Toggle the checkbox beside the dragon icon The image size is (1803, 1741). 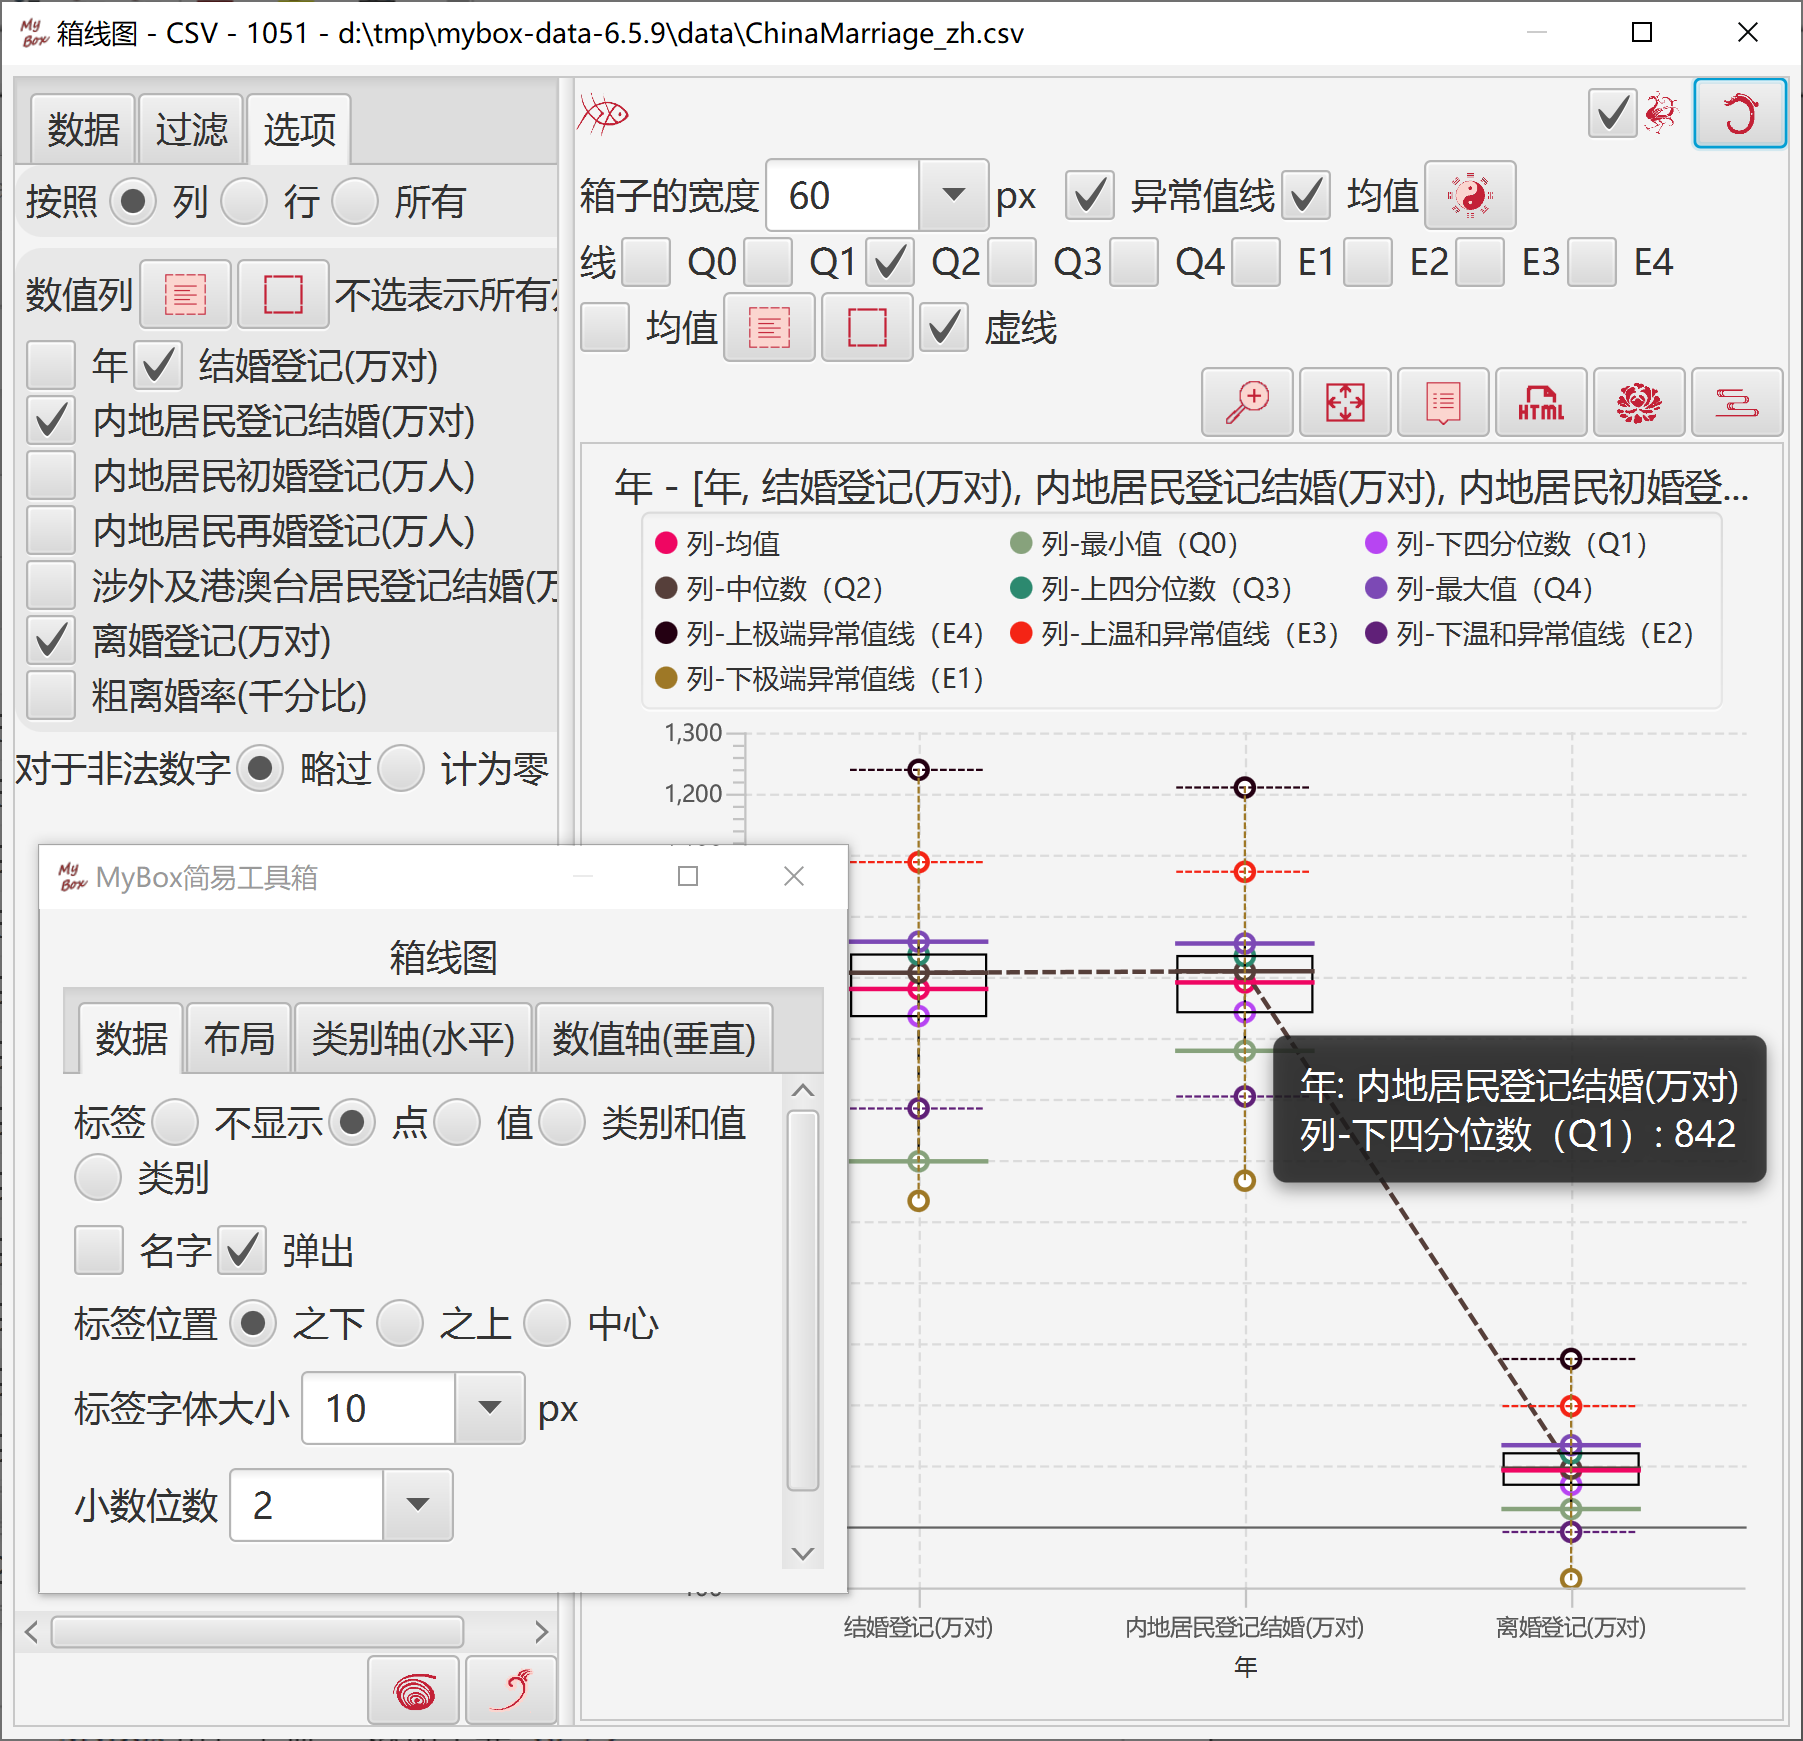pos(1613,113)
